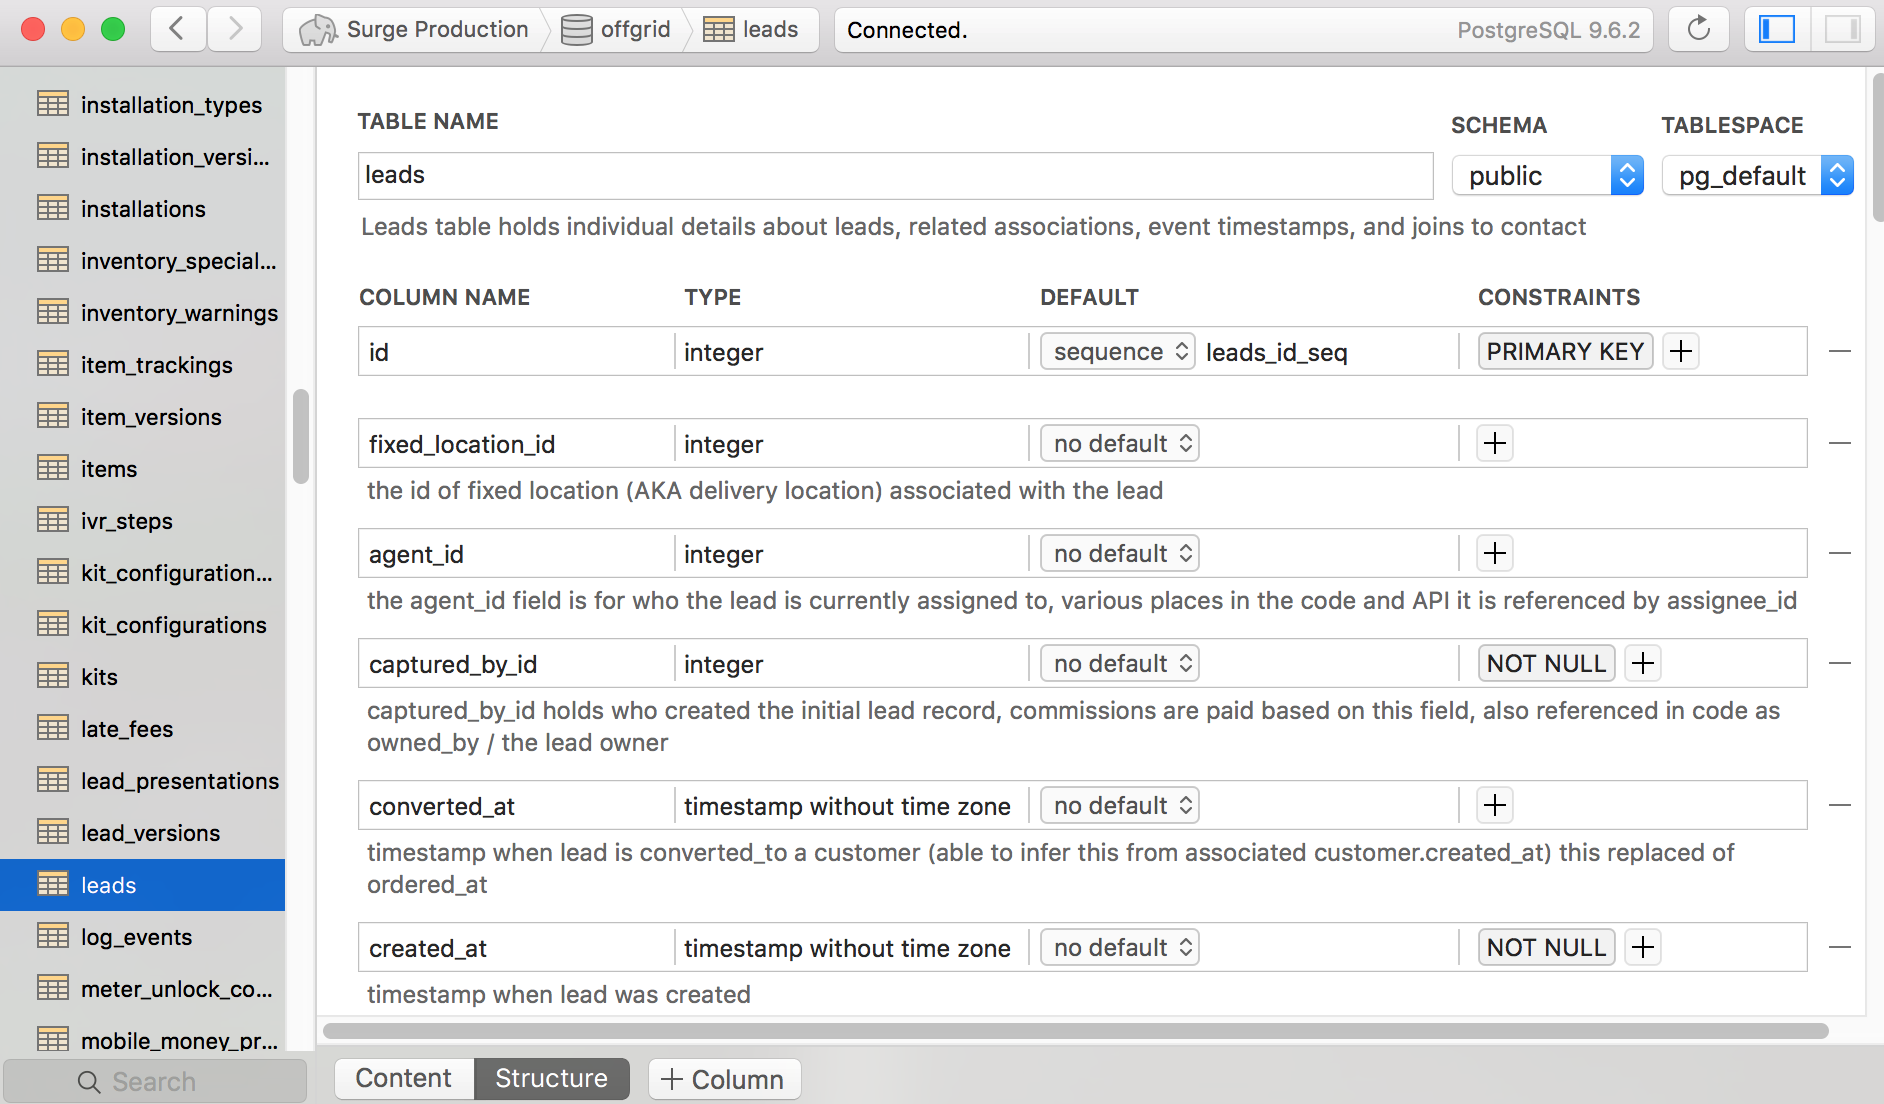Click the installation_types table icon
1884x1104 pixels.
click(x=53, y=103)
